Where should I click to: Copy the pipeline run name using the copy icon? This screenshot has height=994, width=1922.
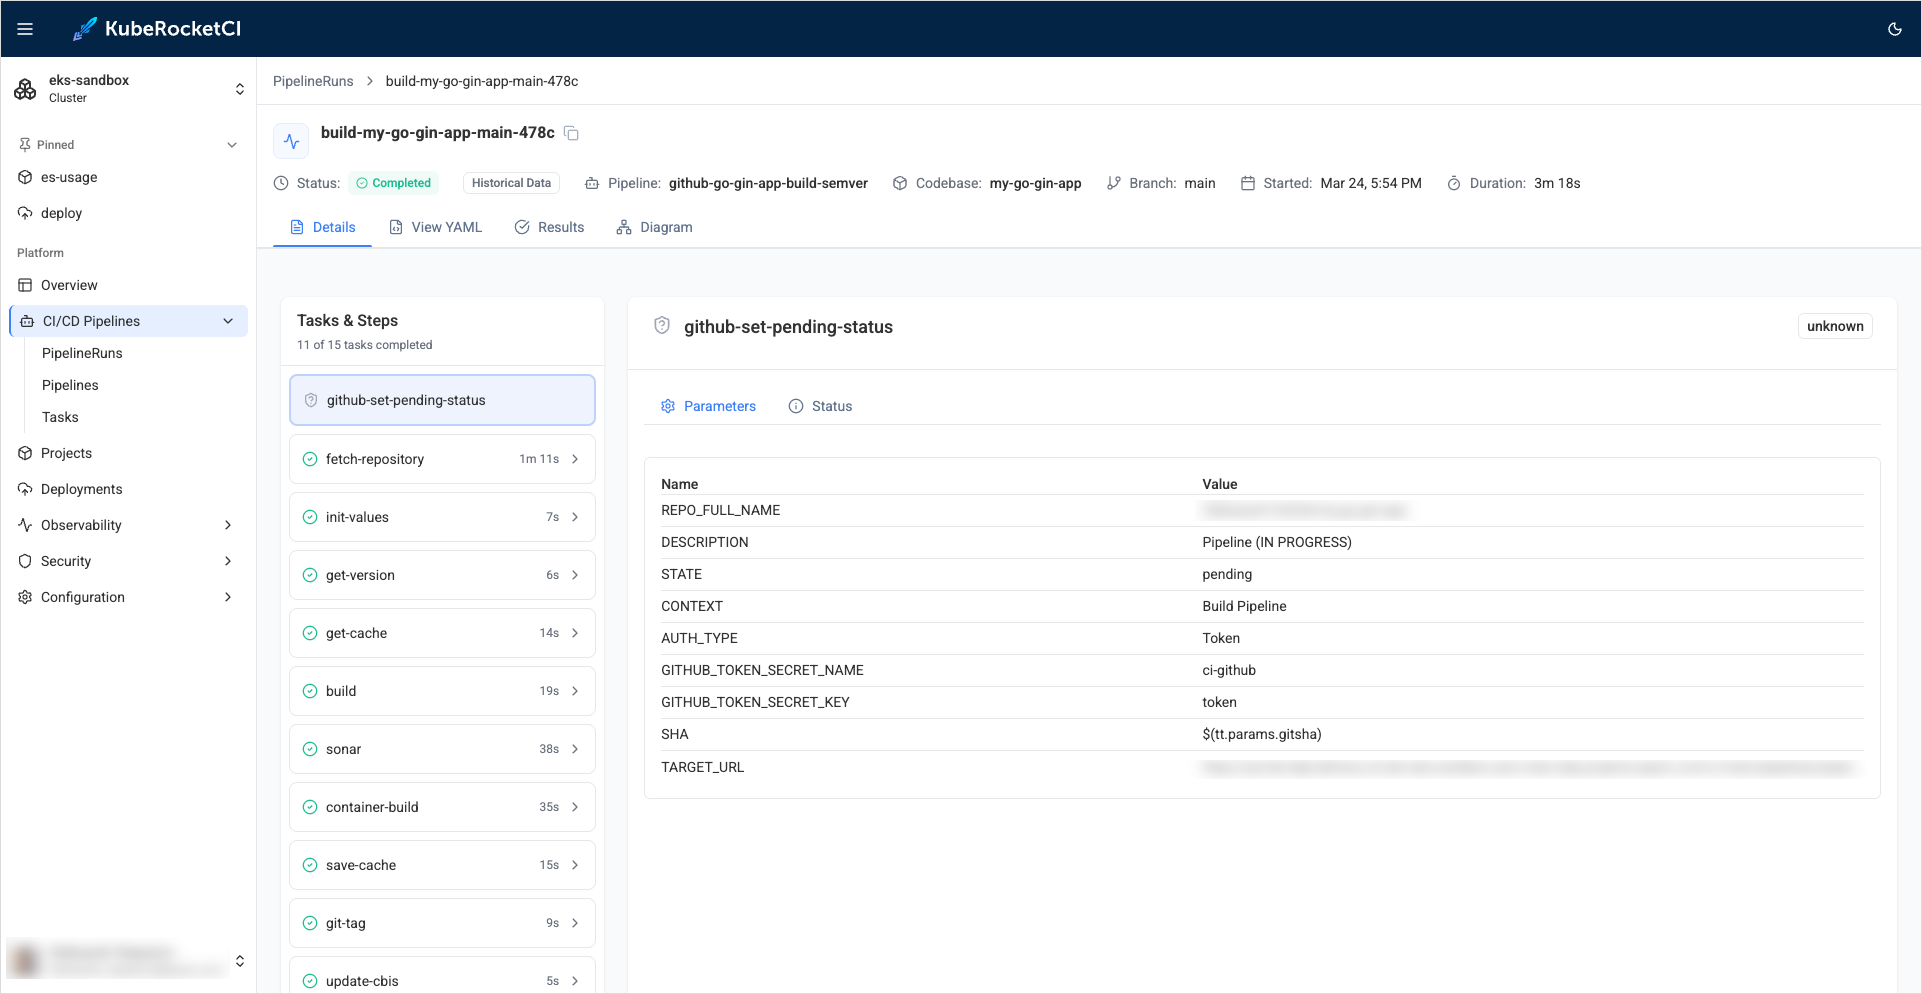click(572, 133)
